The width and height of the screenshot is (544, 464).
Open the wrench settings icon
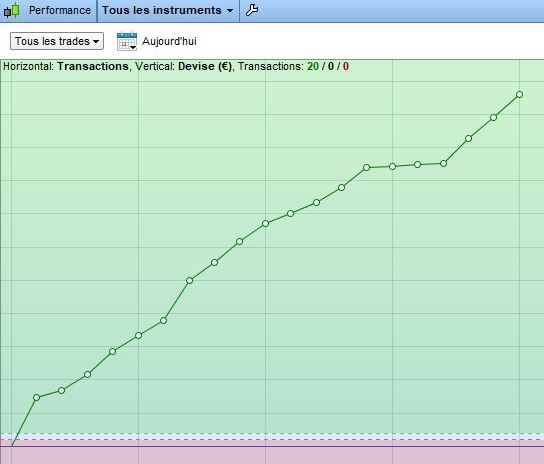pos(252,10)
